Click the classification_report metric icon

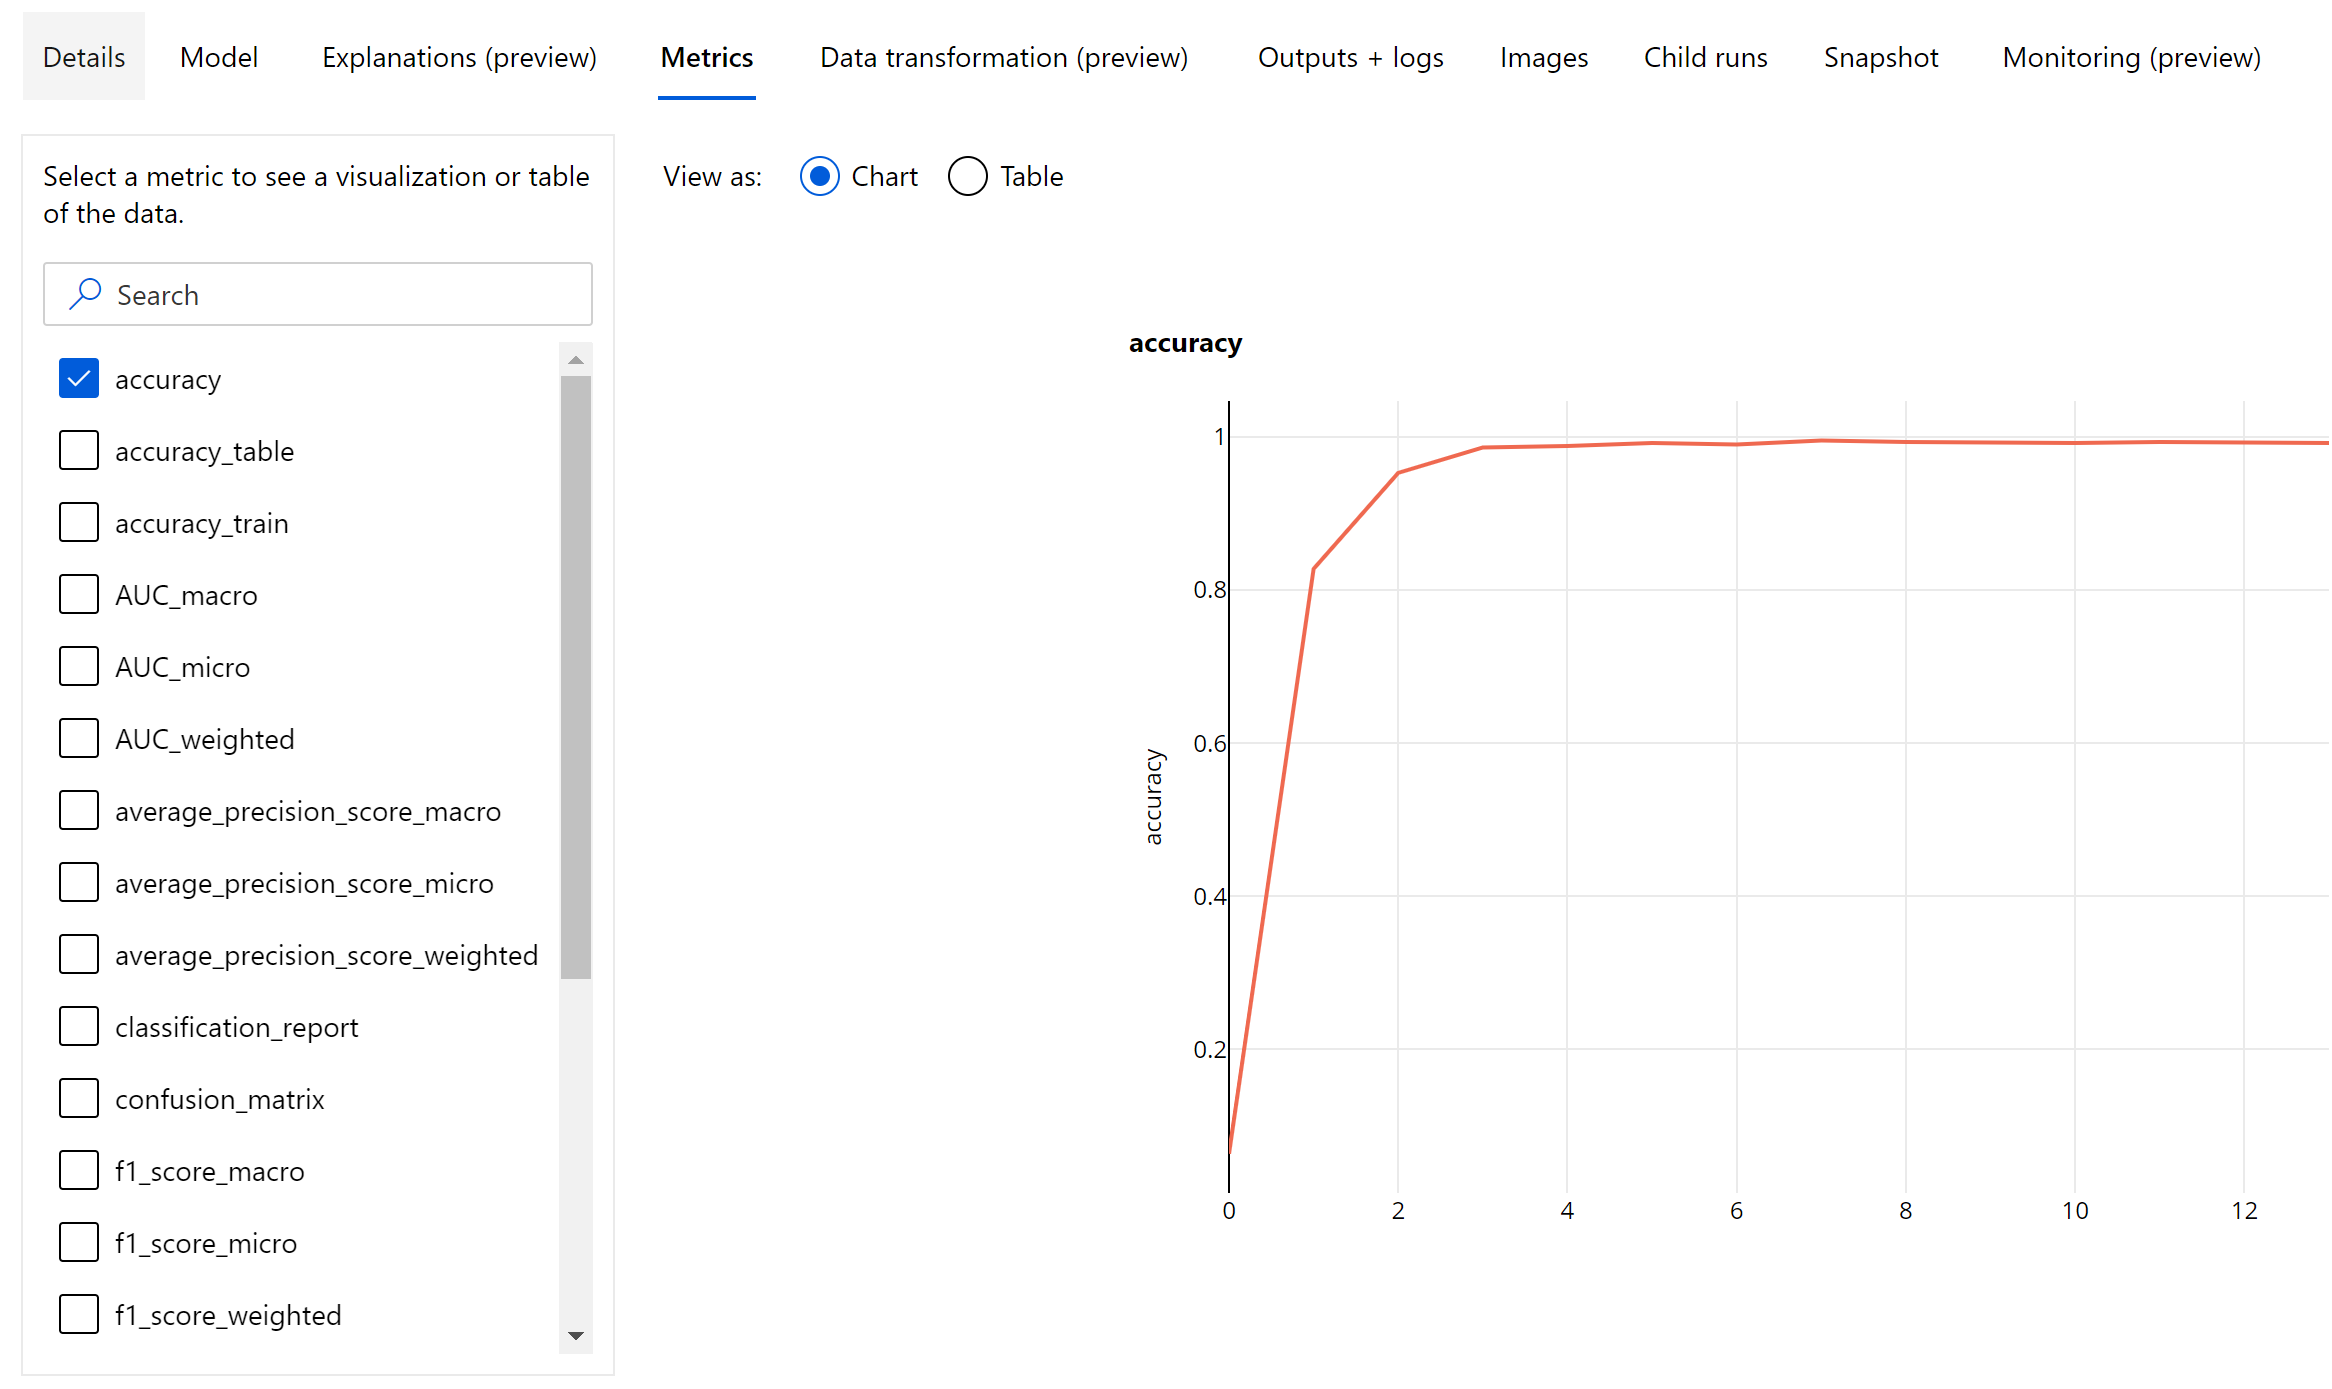(x=76, y=1025)
